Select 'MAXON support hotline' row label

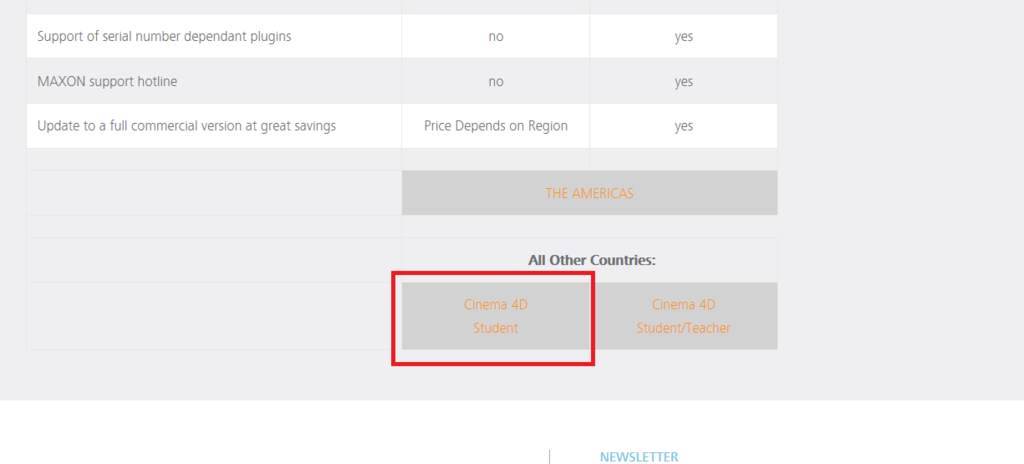(x=107, y=82)
